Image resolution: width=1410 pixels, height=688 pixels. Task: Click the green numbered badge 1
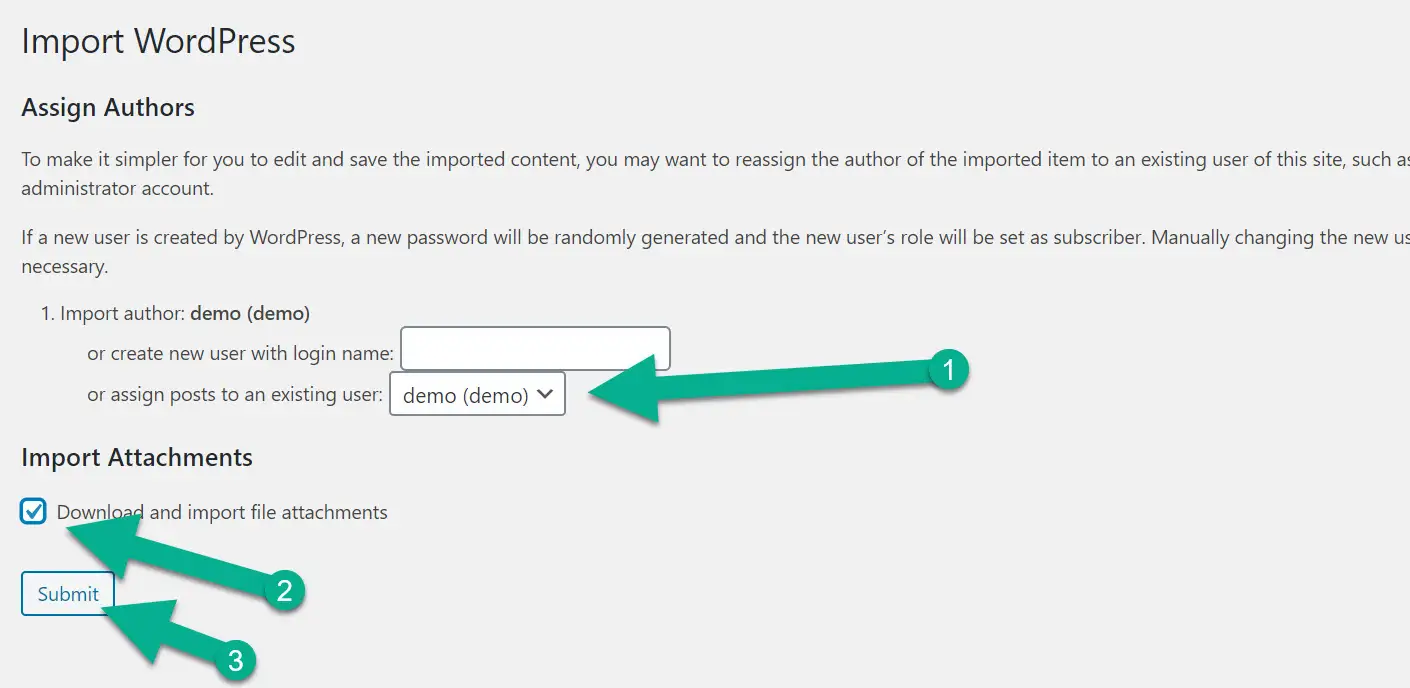(x=946, y=369)
